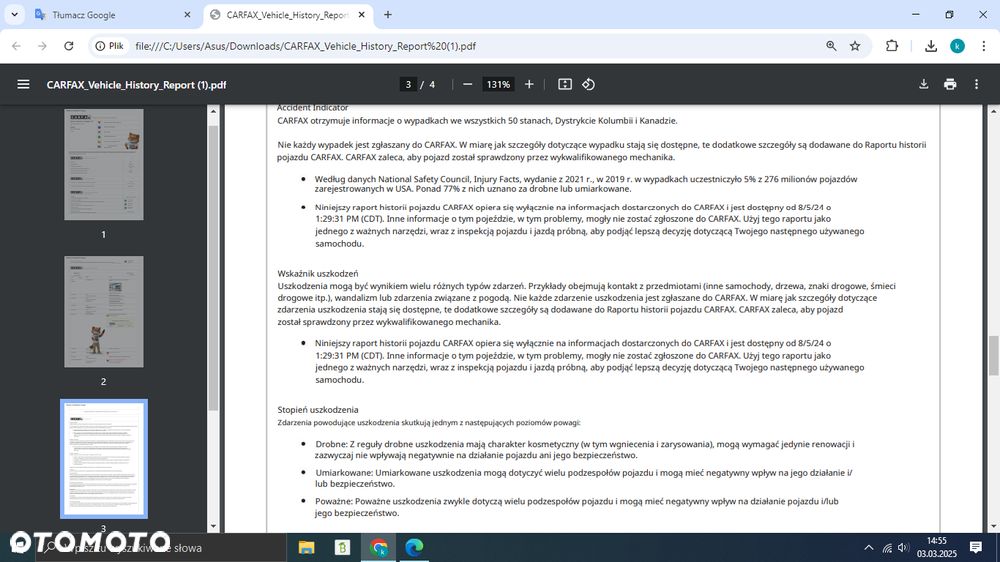
Task: Fit page to width icon
Action: [564, 84]
